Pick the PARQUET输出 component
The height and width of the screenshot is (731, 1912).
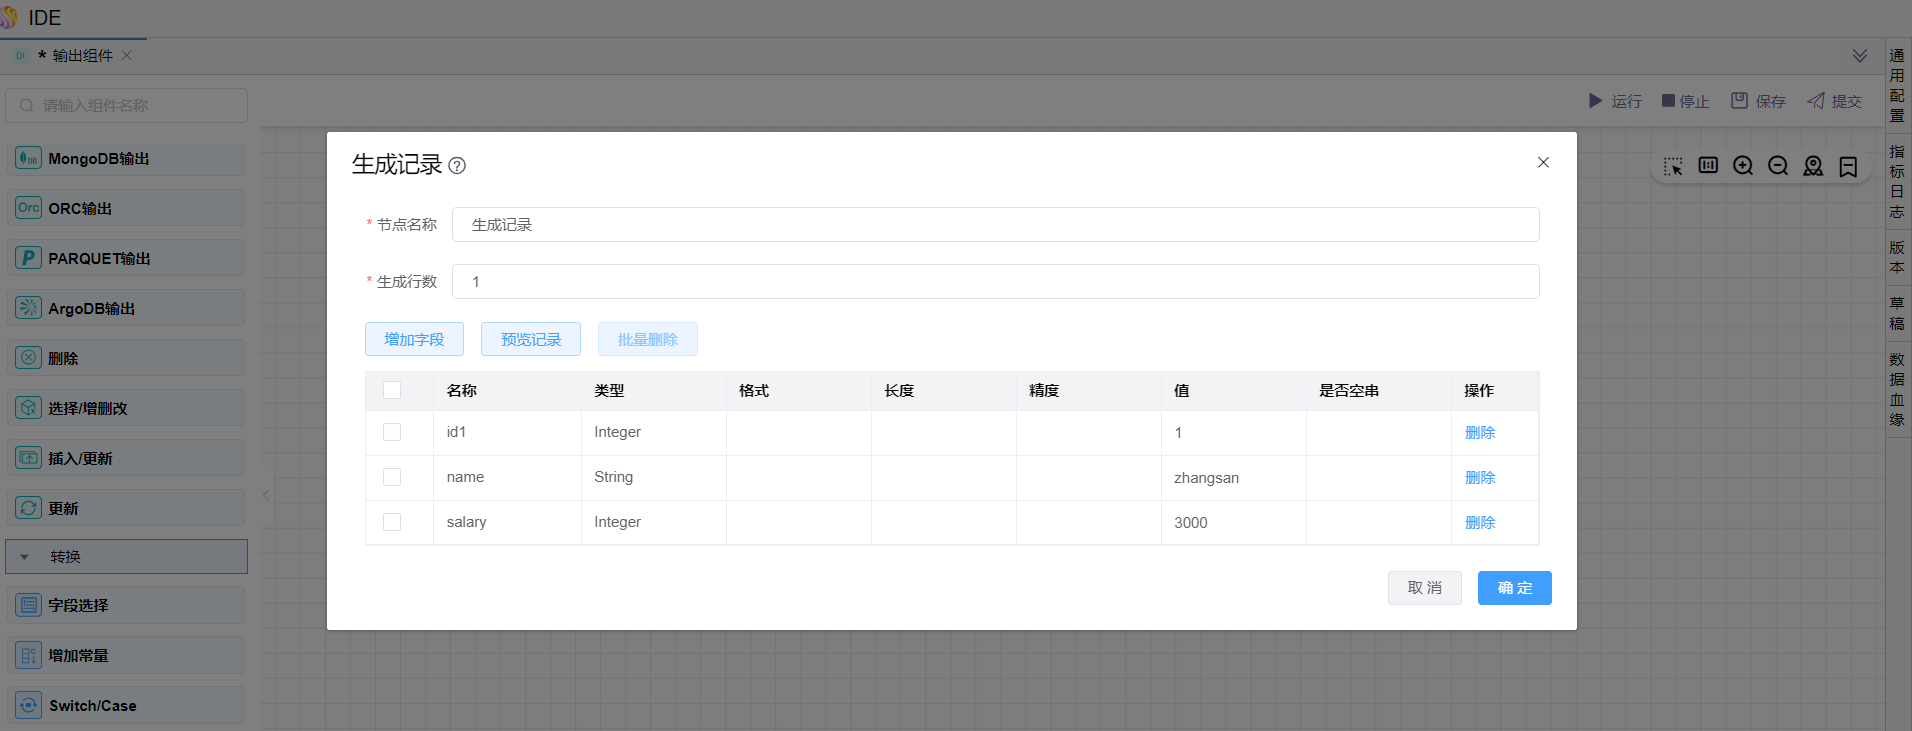tap(126, 258)
